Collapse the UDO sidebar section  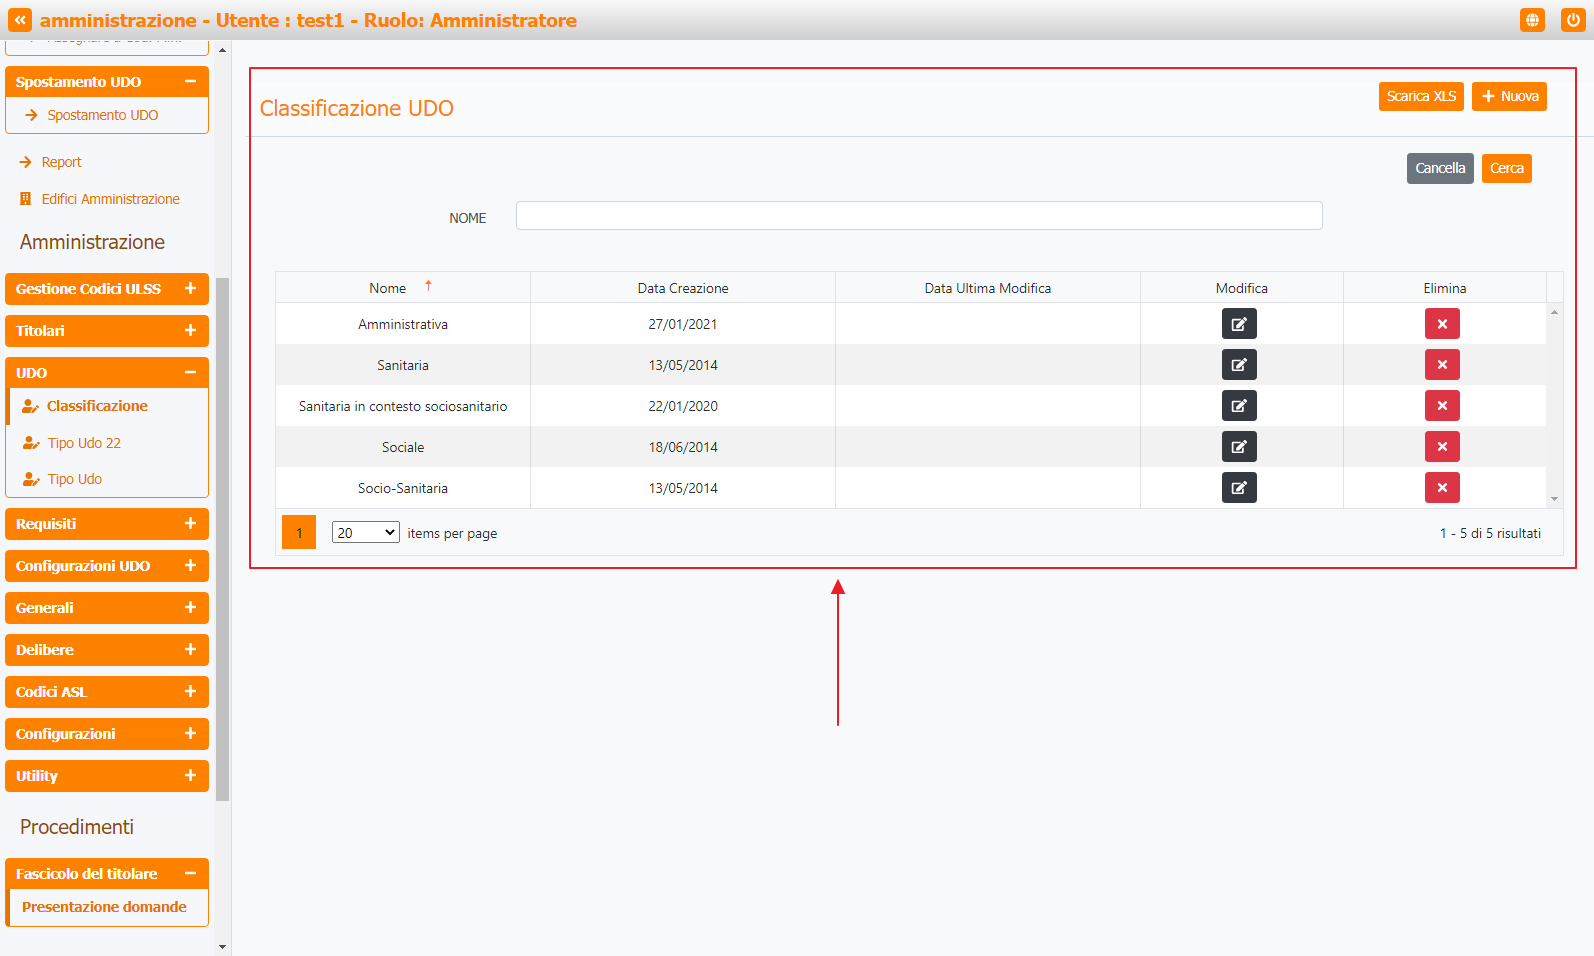[190, 373]
